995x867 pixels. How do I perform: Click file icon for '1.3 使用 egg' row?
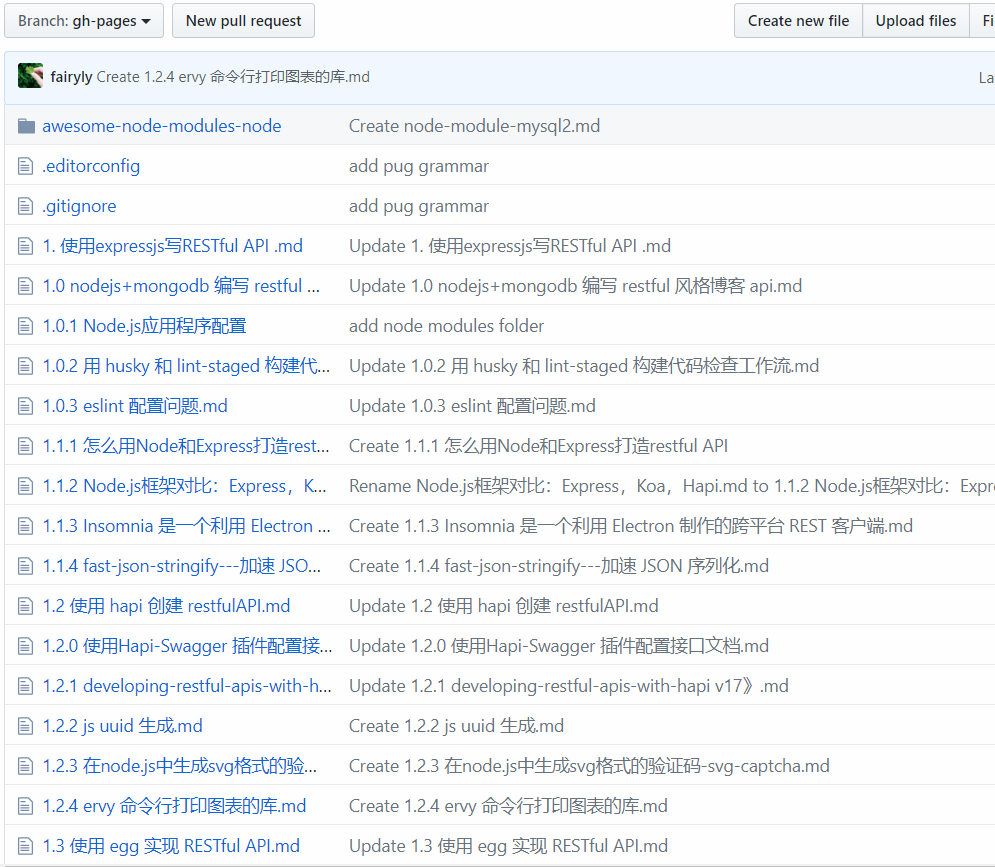point(25,846)
